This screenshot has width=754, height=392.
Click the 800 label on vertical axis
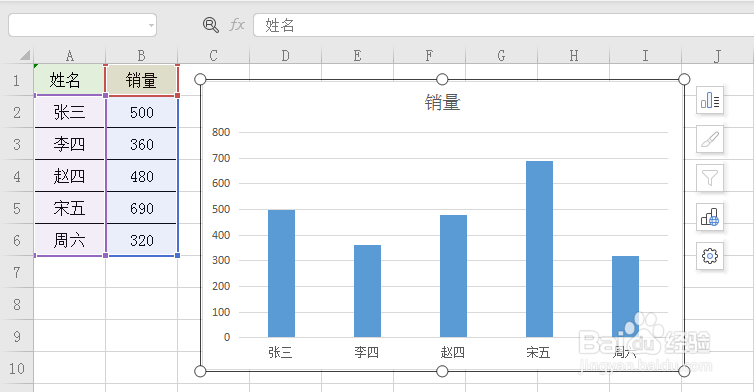pyautogui.click(x=221, y=132)
